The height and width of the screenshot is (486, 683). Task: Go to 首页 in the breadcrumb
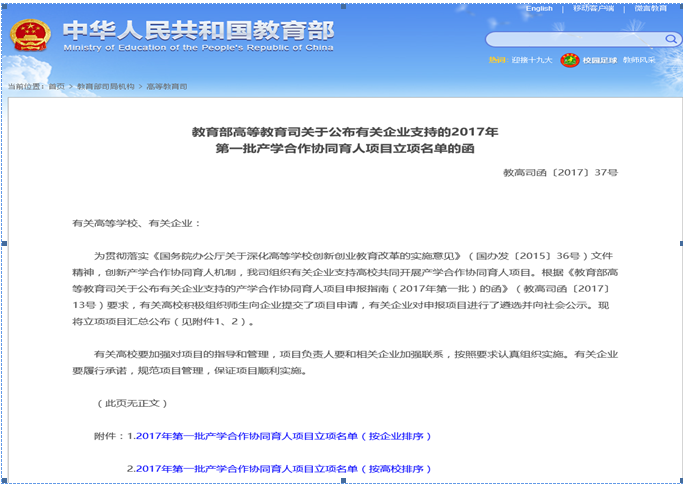tap(57, 87)
